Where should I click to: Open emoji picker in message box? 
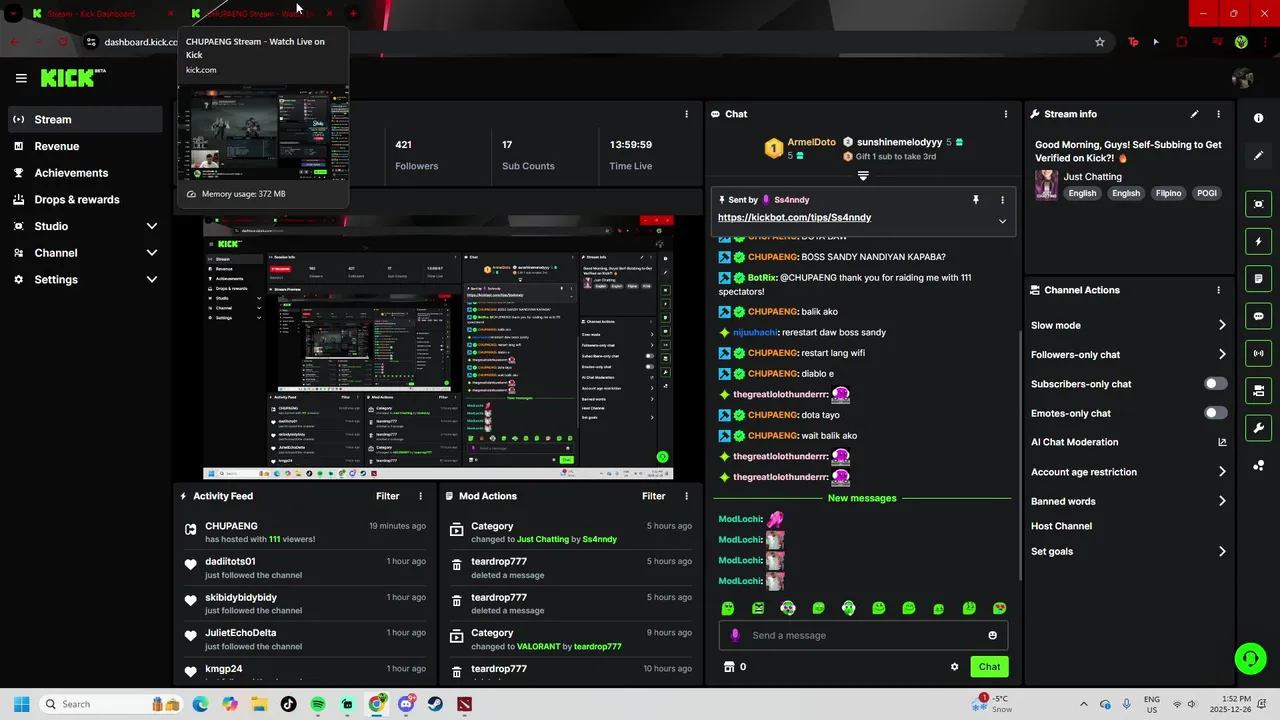point(992,635)
